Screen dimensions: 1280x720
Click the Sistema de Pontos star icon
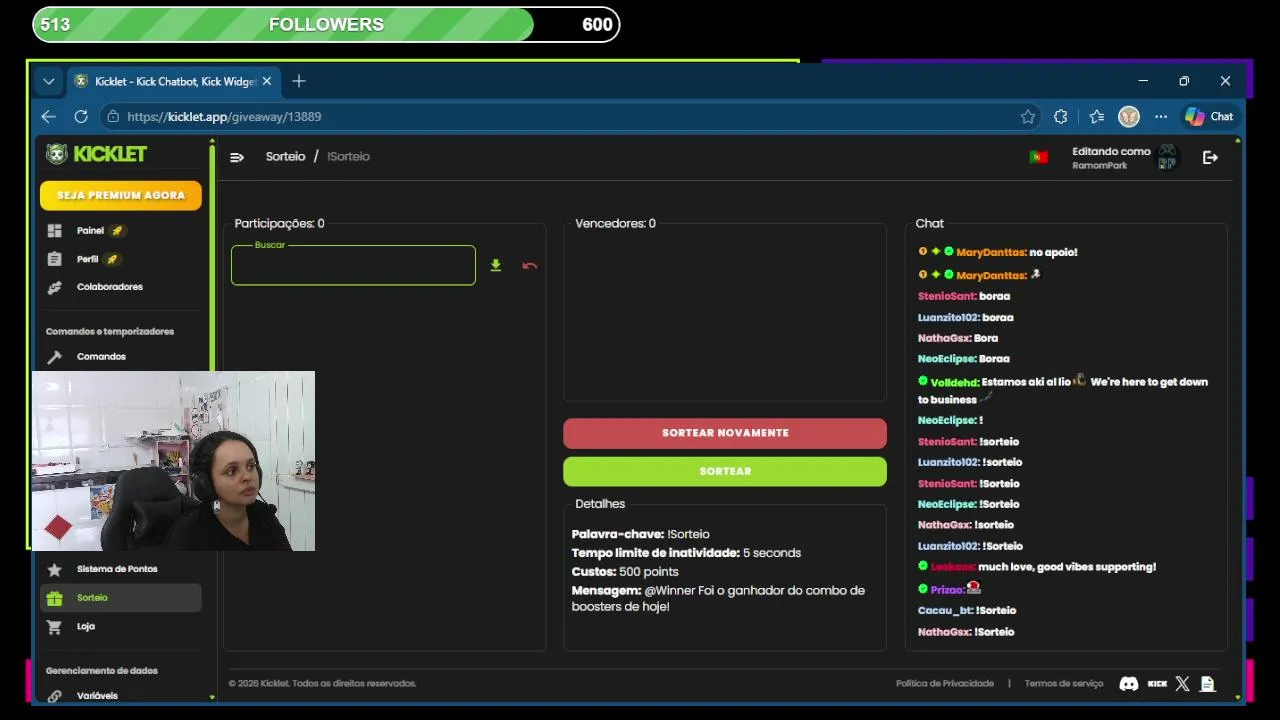[x=54, y=569]
